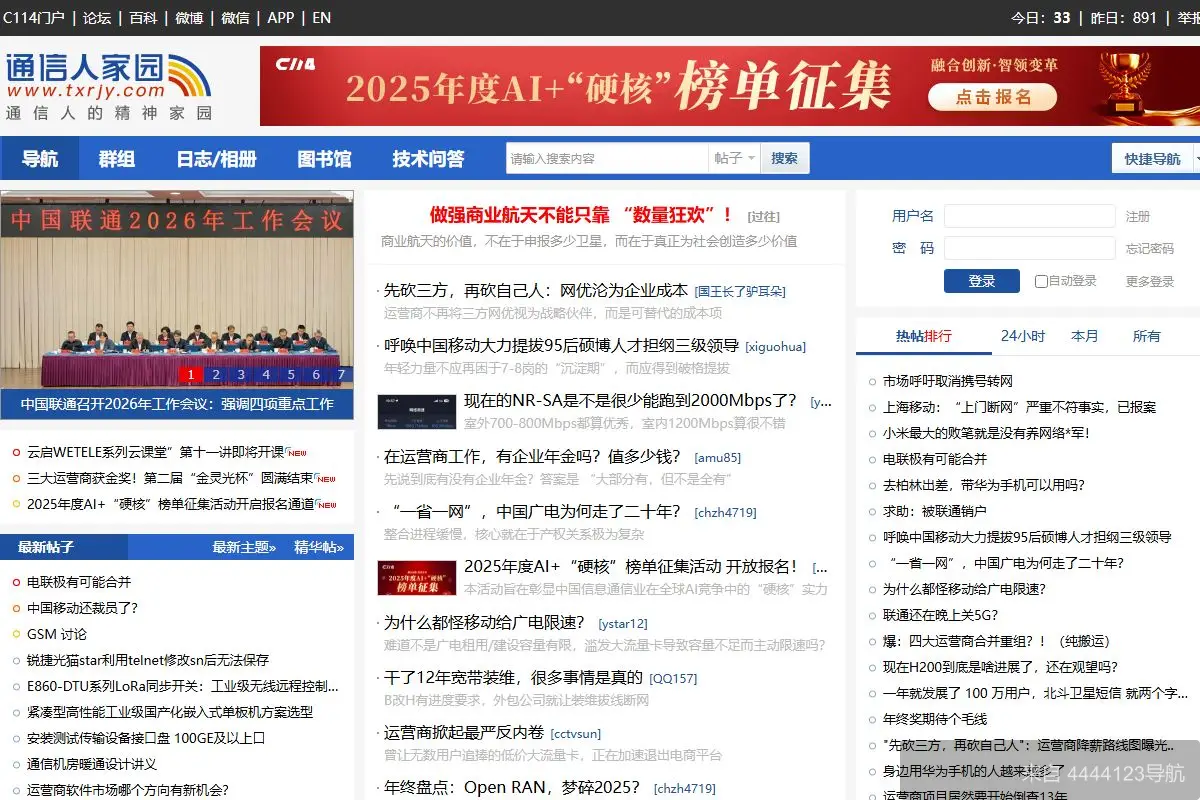Screen dimensions: 1200x800
Task: Open post 运营商掀起最严反内卷
Action: (464, 732)
